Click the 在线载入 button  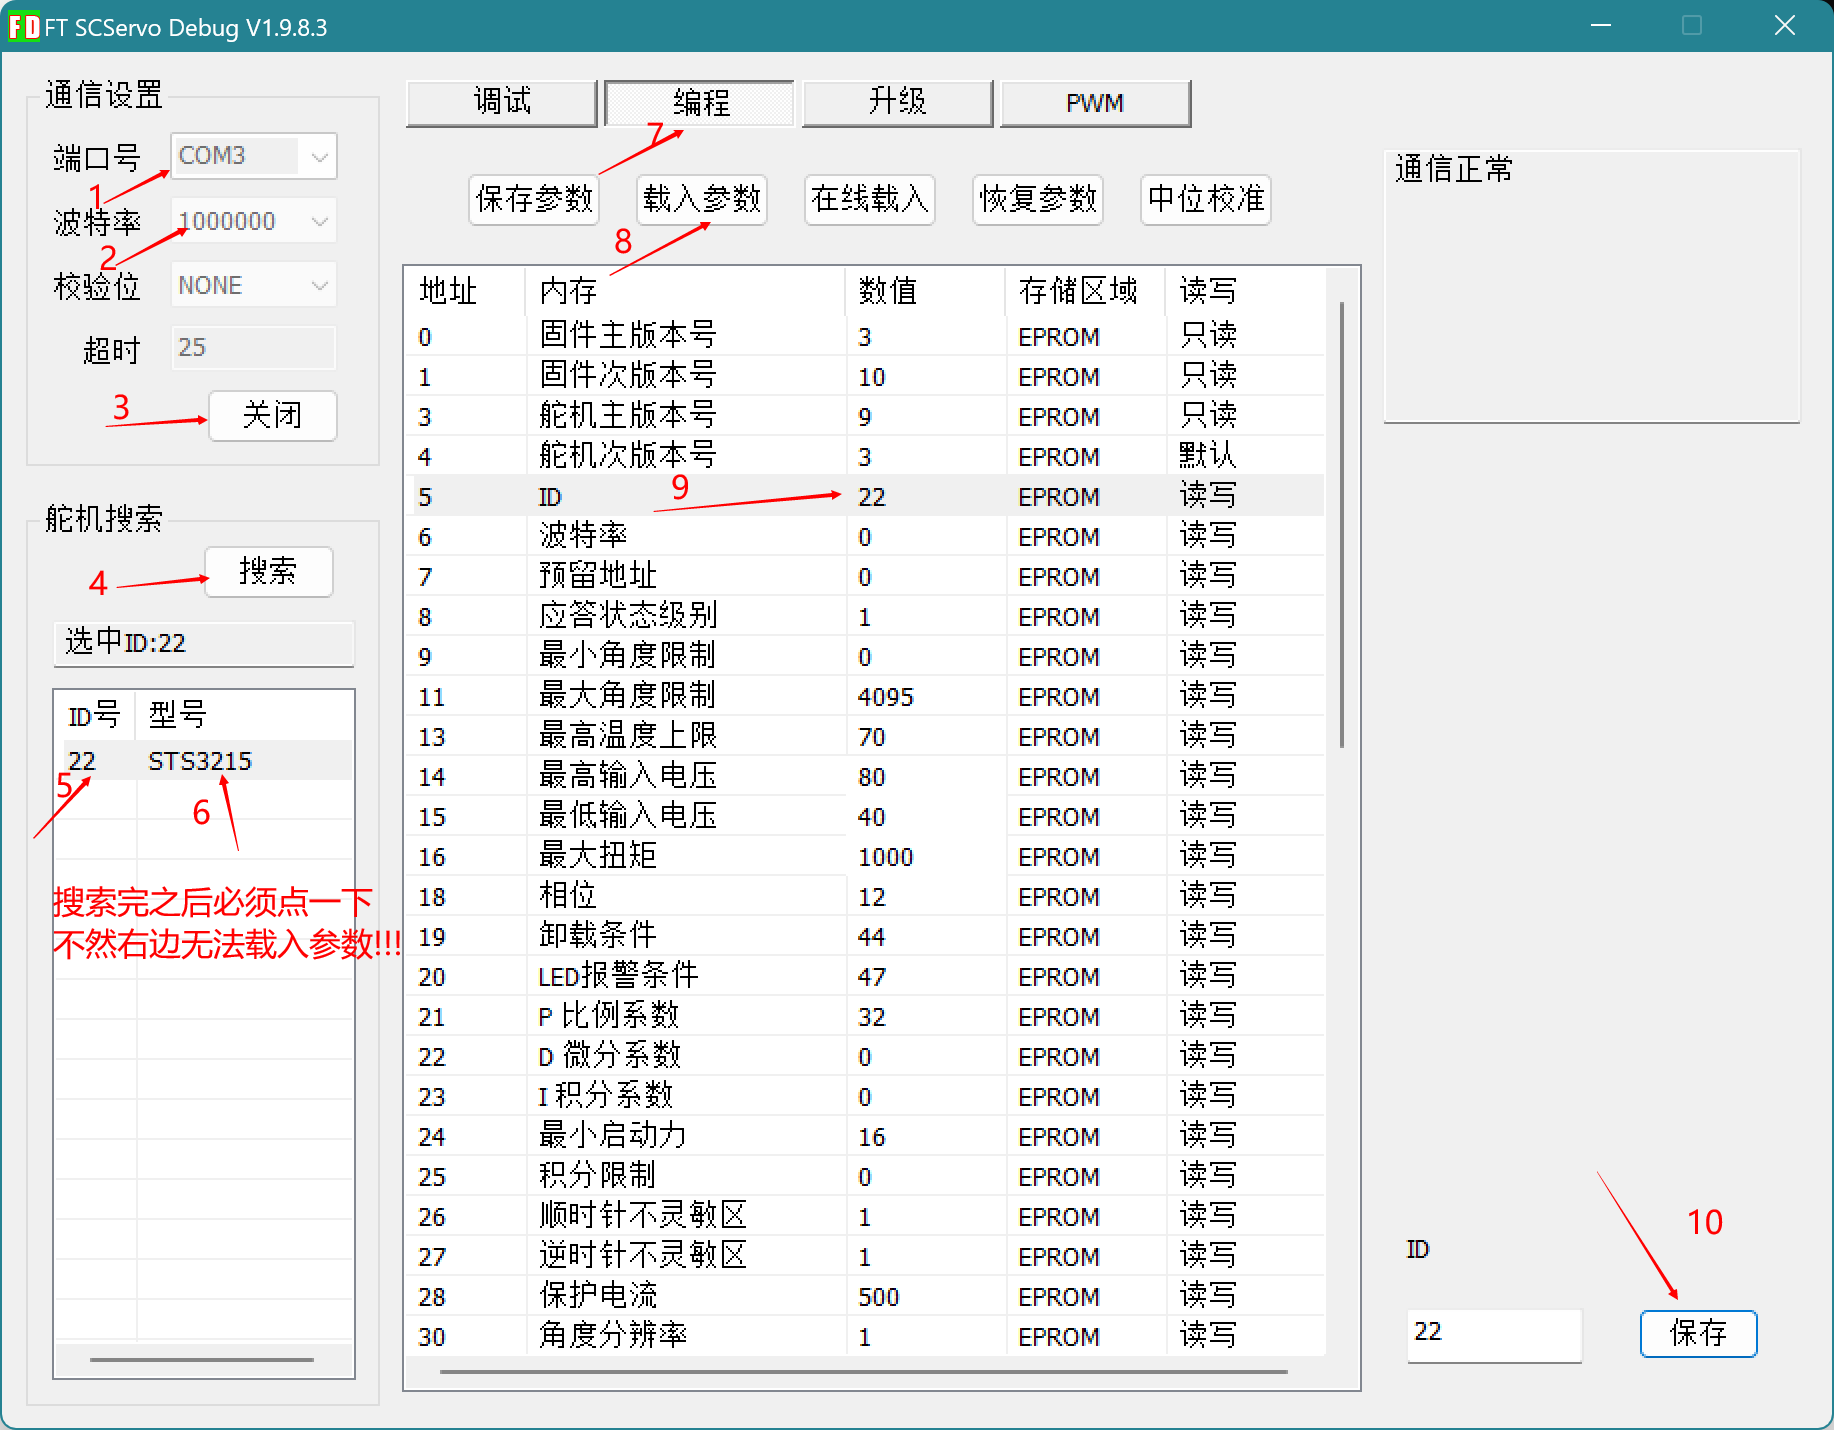pyautogui.click(x=869, y=199)
